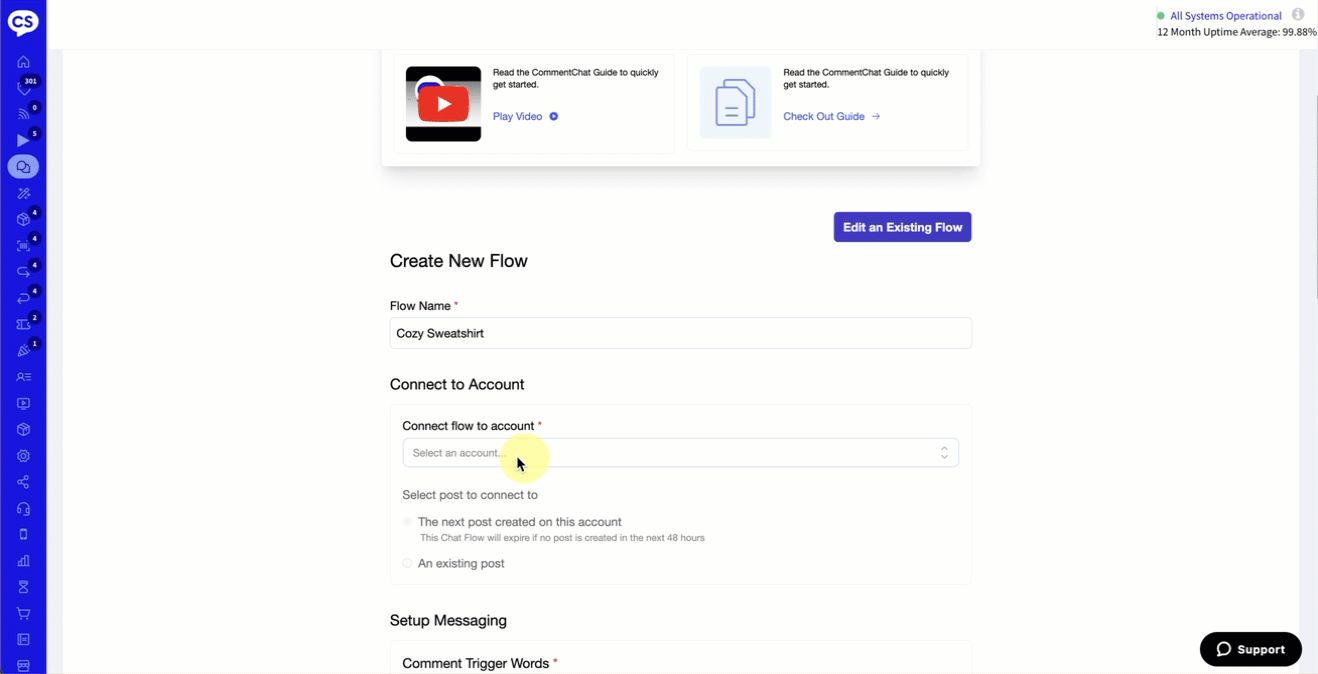Image resolution: width=1318 pixels, height=674 pixels.
Task: Open settings gear in sidebar
Action: 23,456
